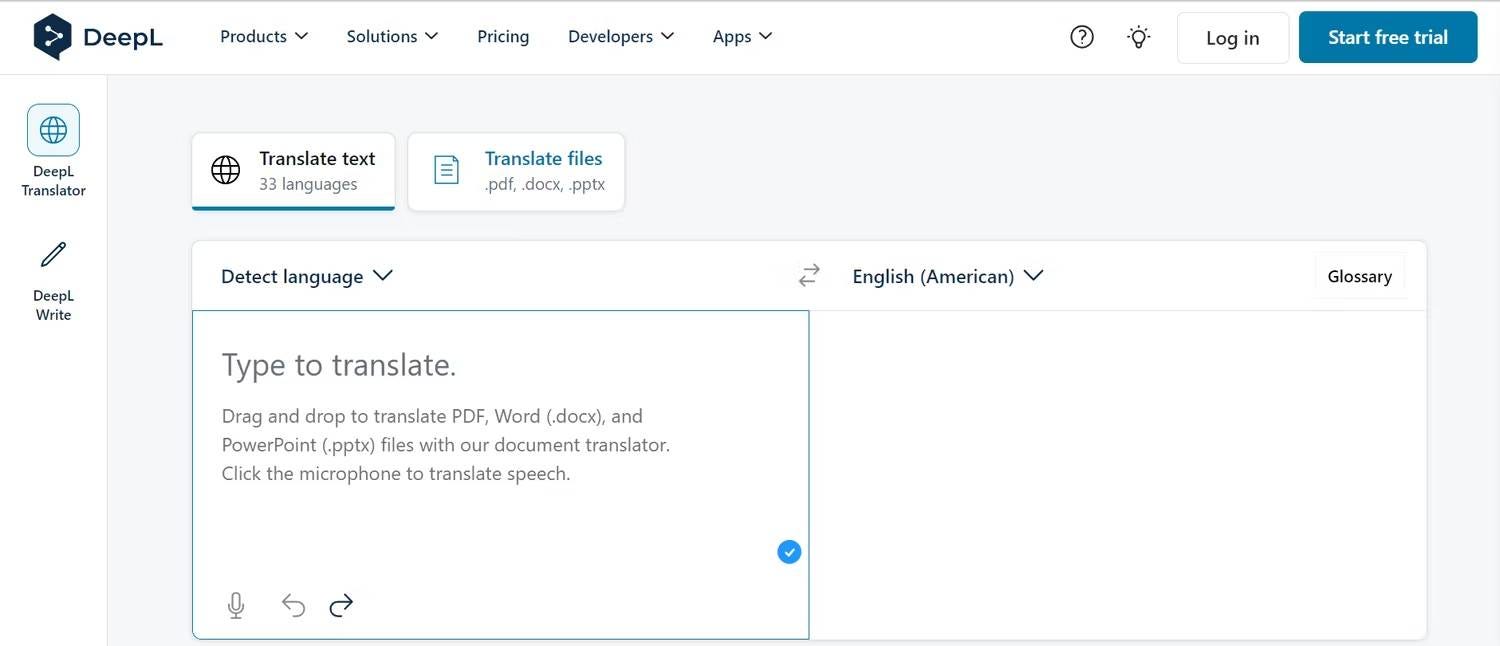Toggle the lightbulb theme icon
This screenshot has height=646, width=1500.
(x=1138, y=37)
